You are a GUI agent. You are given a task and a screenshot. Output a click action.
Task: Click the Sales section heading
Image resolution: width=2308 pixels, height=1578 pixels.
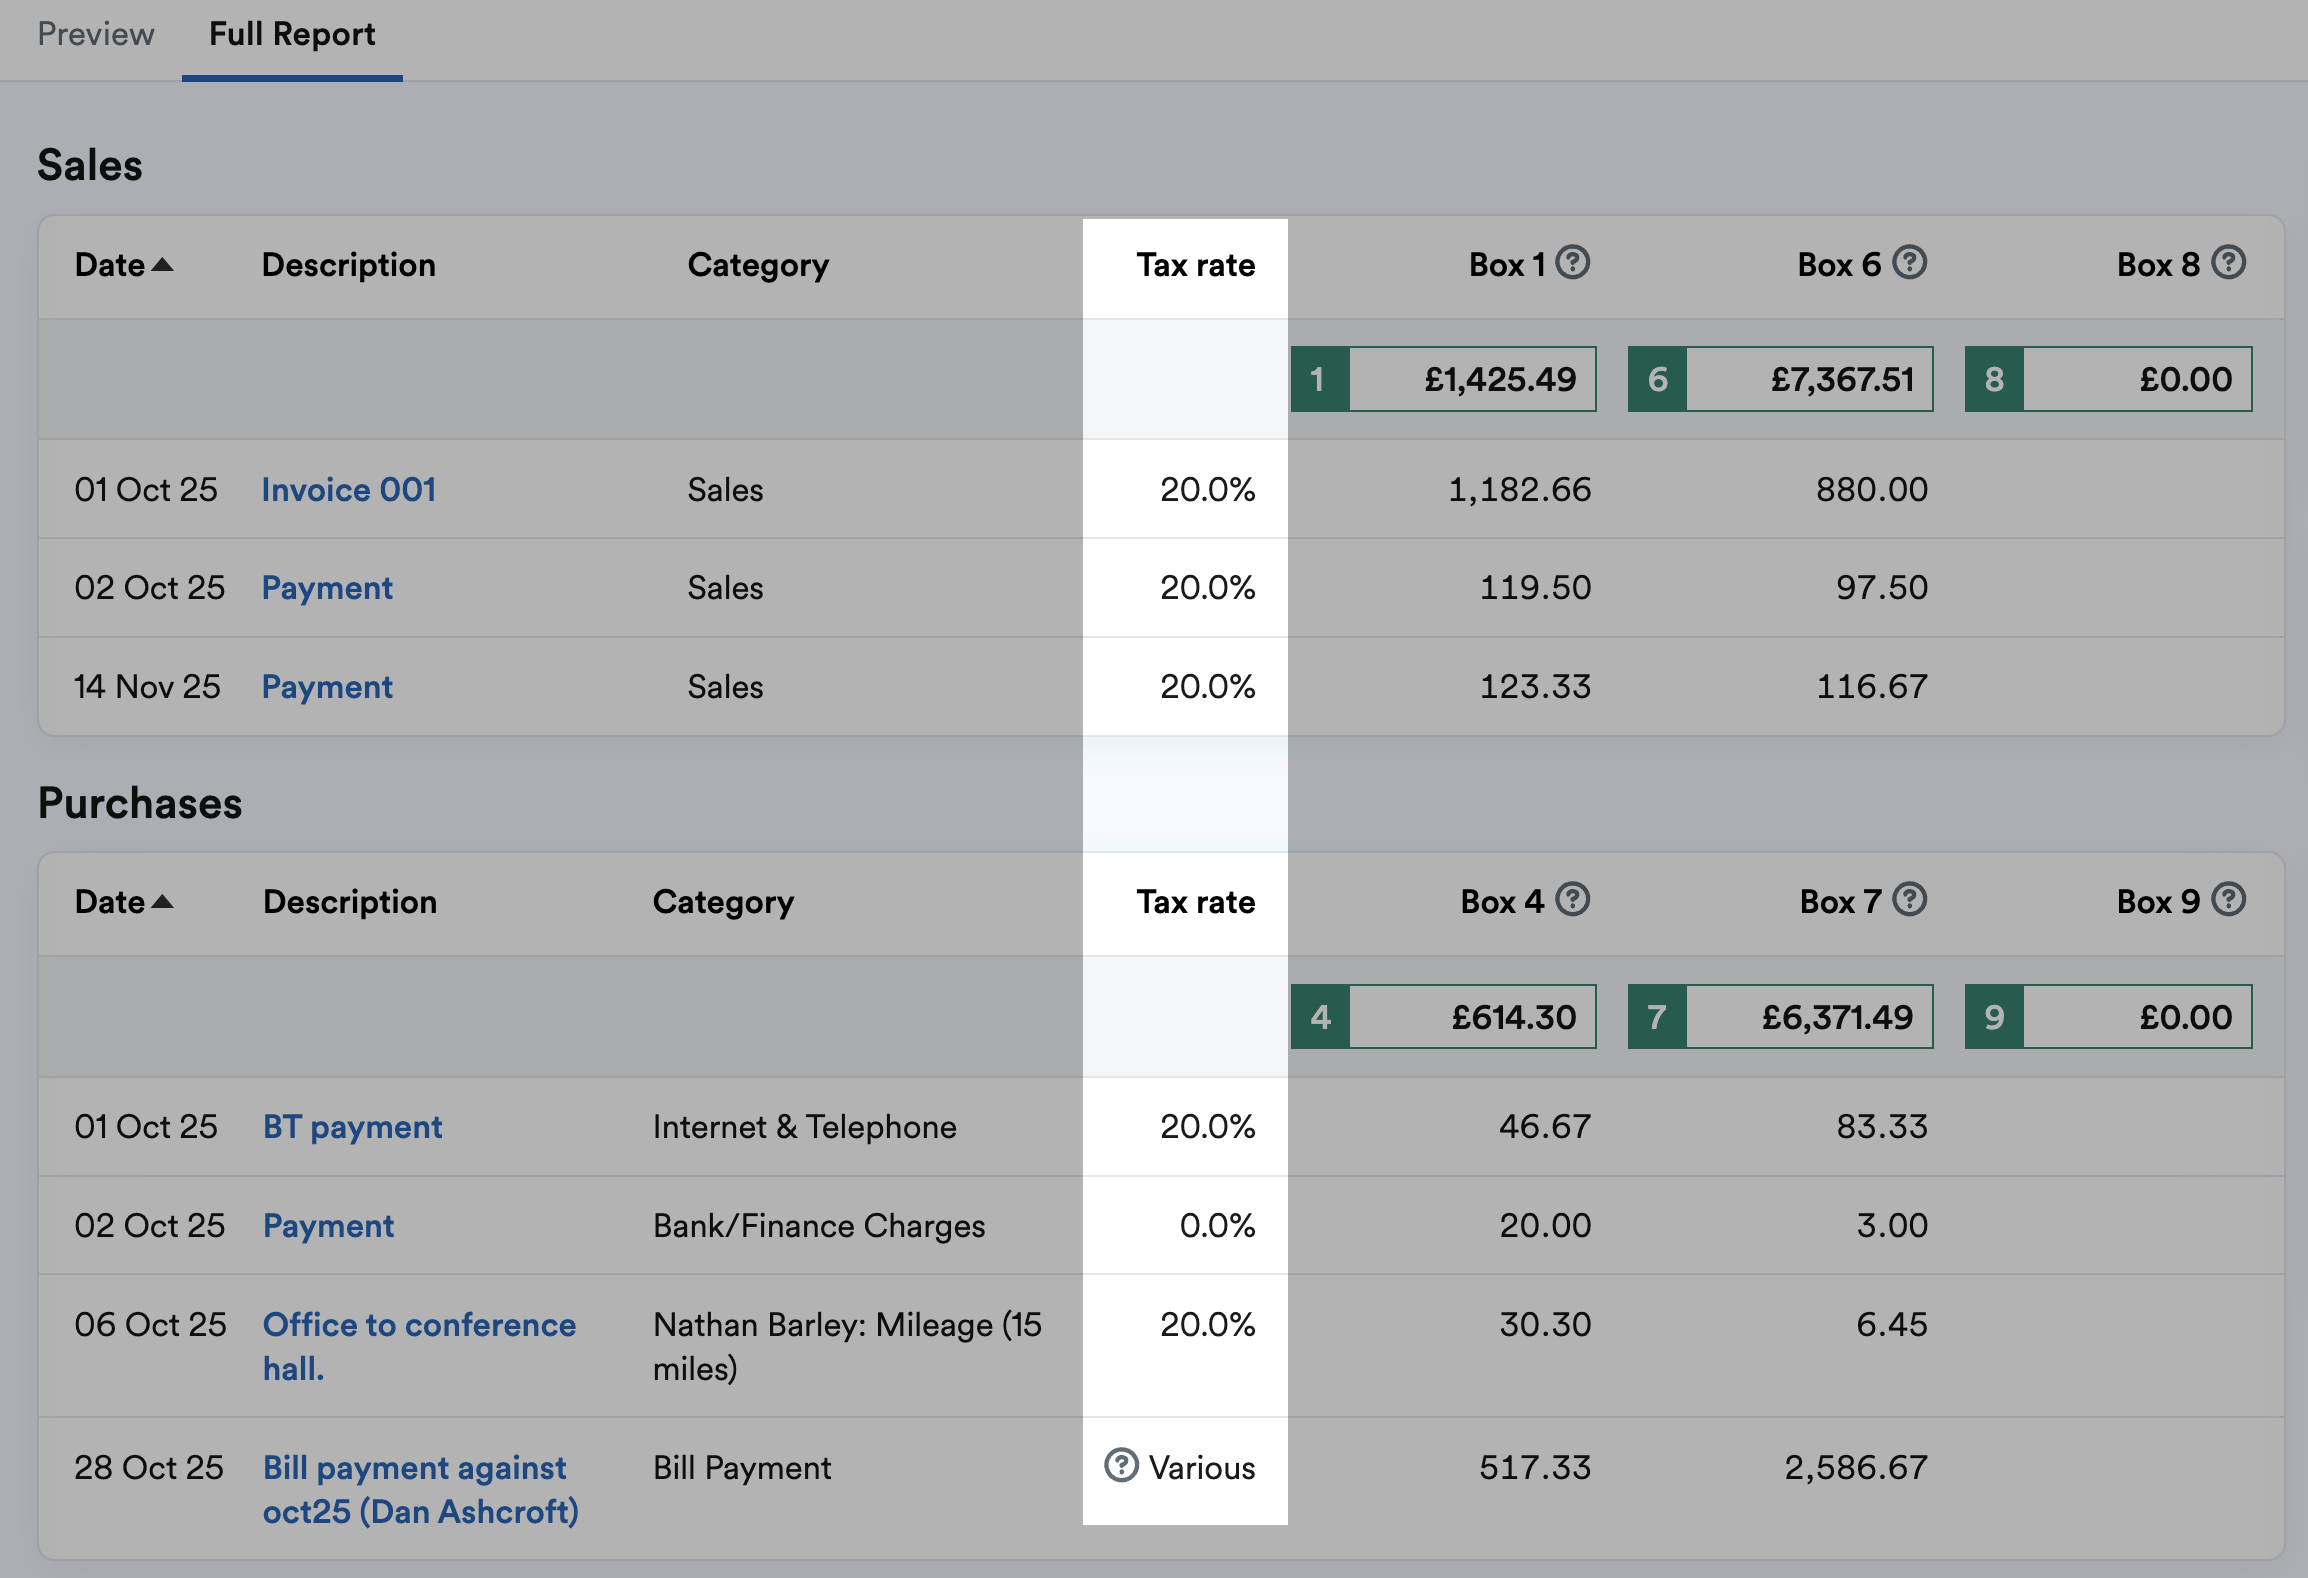90,165
